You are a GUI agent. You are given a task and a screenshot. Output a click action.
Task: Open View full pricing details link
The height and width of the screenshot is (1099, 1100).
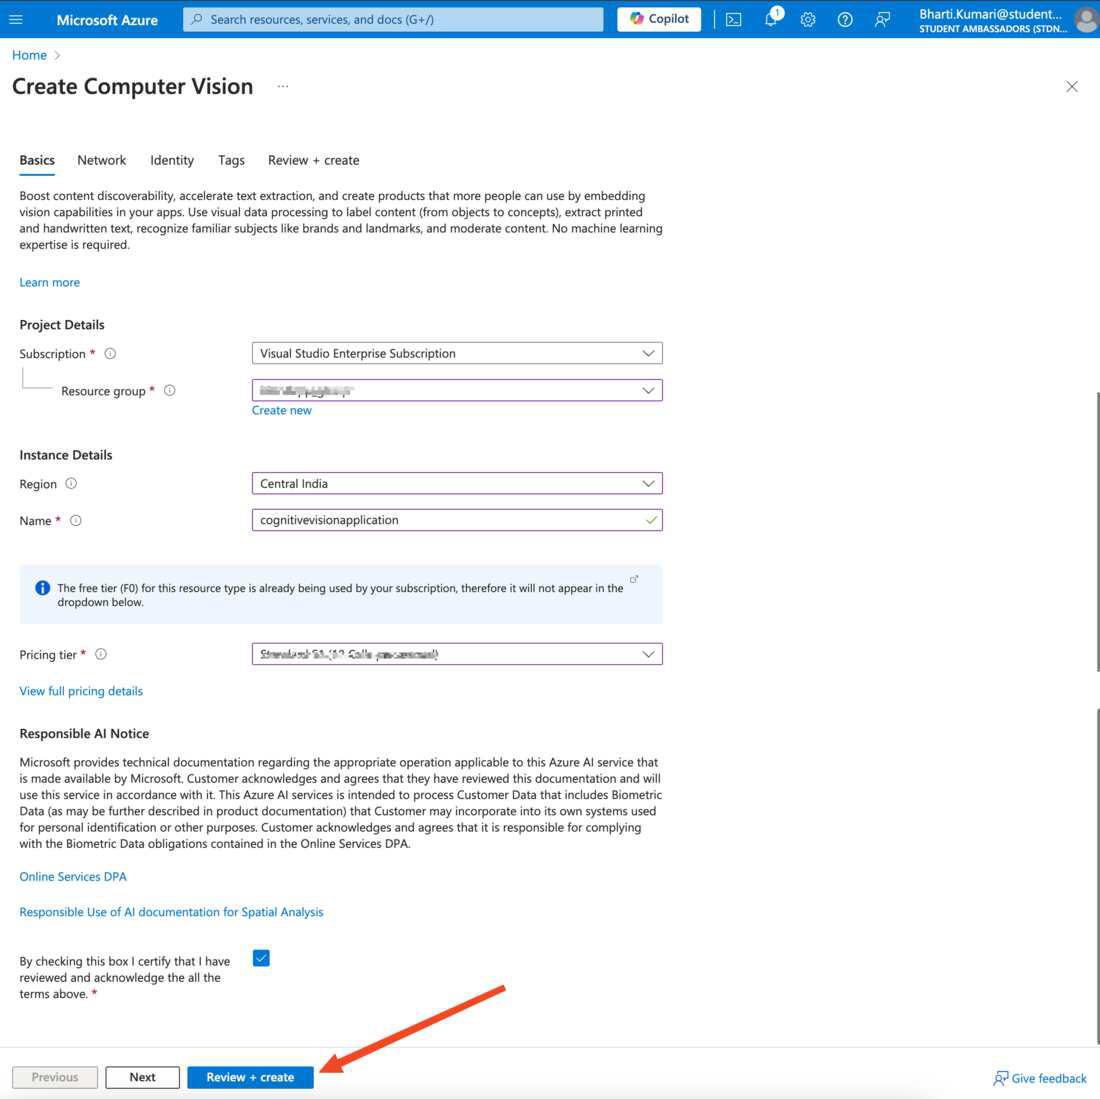(x=81, y=691)
